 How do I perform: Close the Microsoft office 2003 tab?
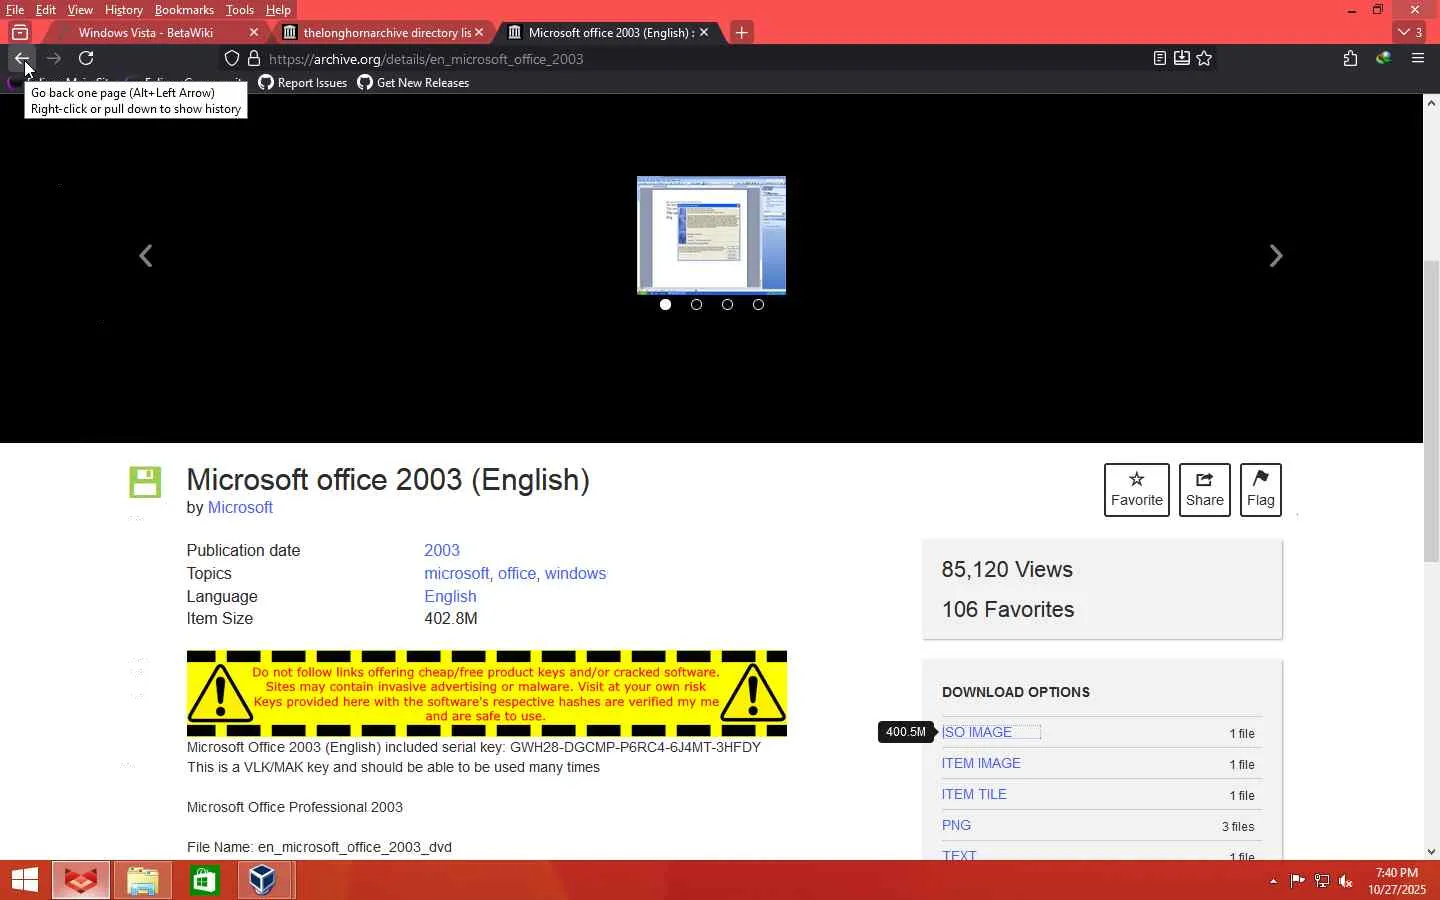pyautogui.click(x=704, y=32)
